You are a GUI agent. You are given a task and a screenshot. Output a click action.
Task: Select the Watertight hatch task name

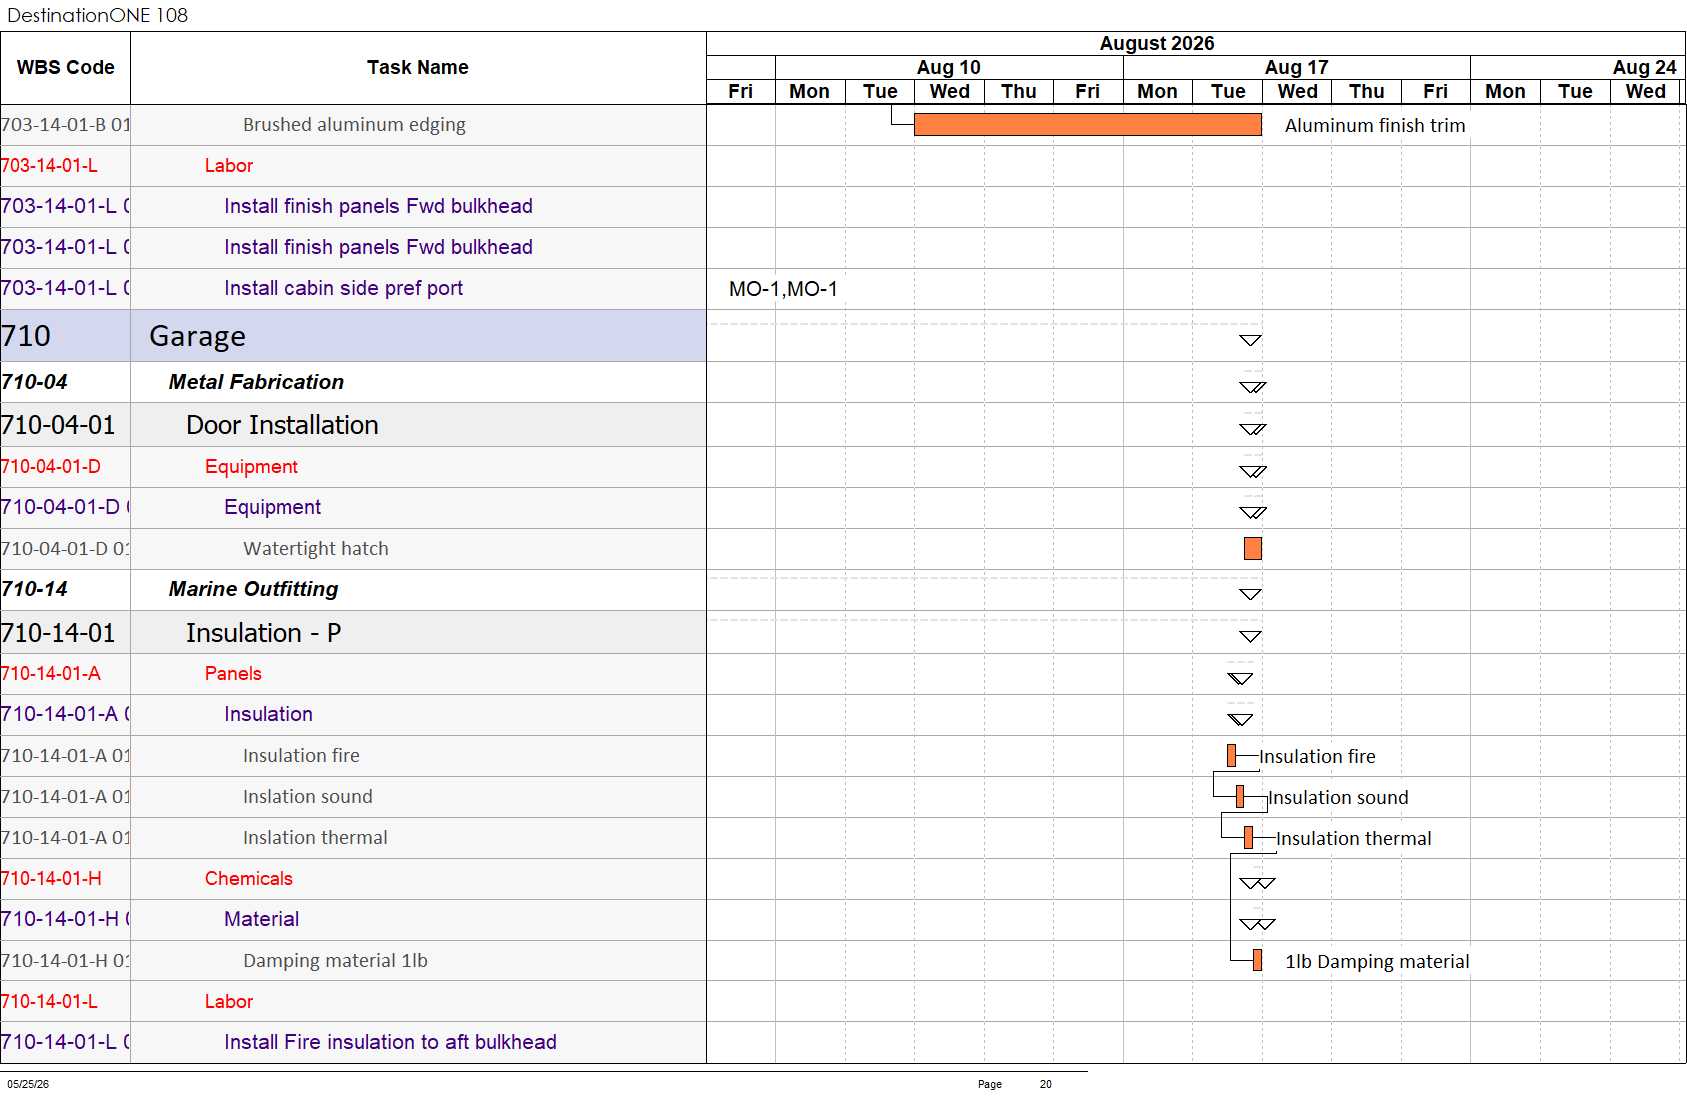coord(316,549)
